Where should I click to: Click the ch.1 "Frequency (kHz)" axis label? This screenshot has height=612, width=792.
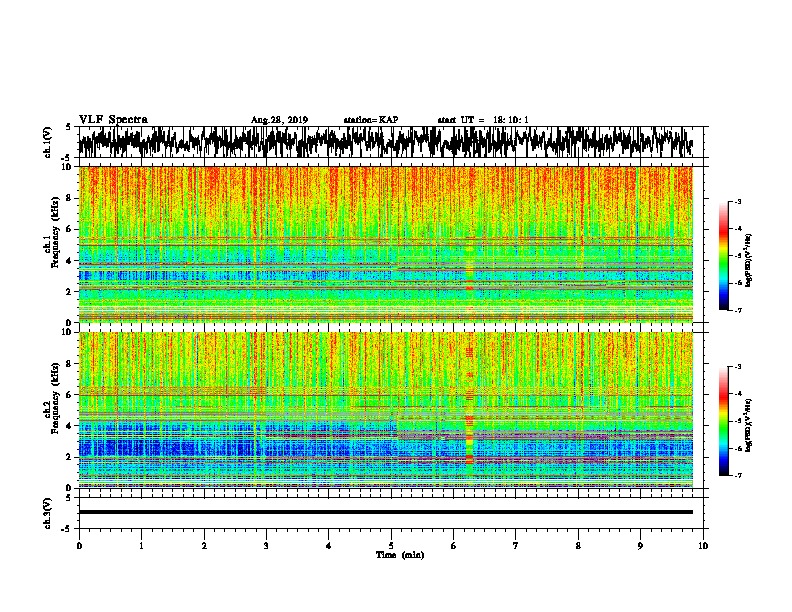[x=55, y=232]
